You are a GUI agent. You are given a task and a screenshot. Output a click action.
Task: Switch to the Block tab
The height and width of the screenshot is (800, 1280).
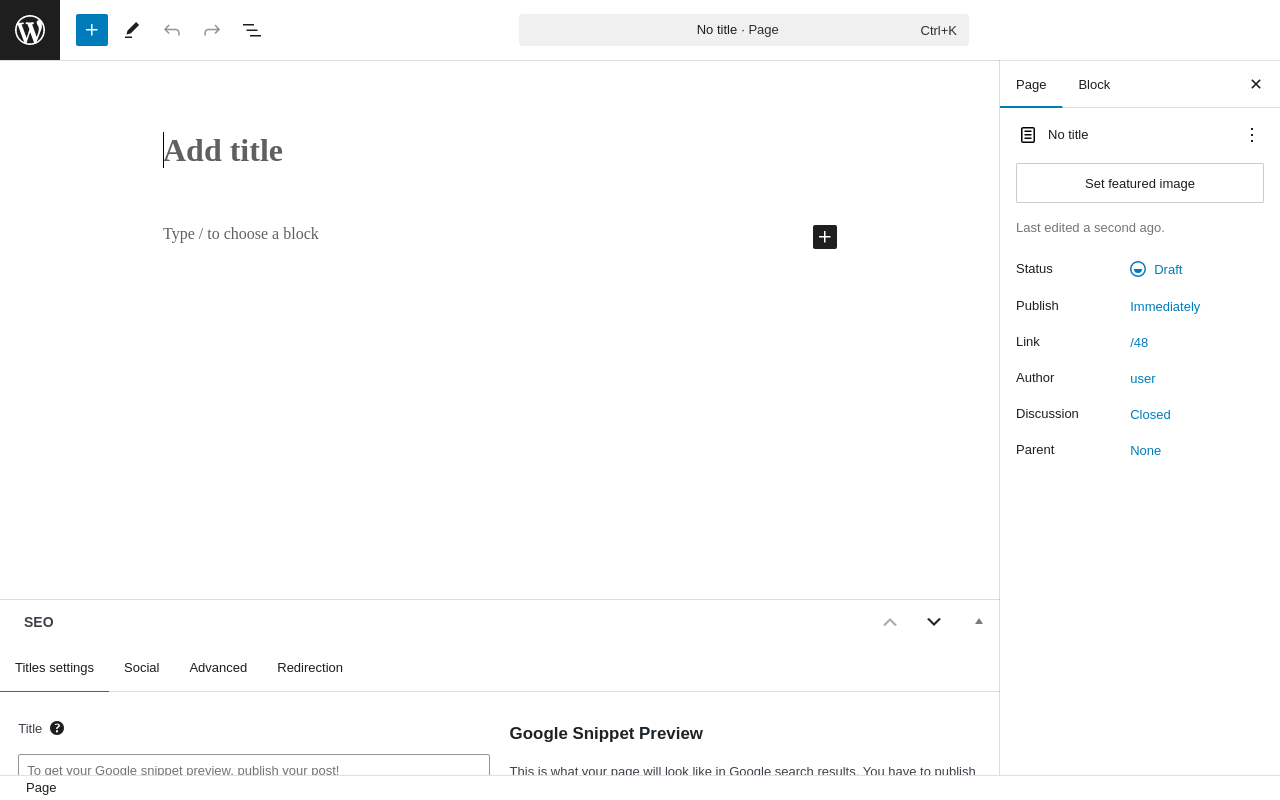[1094, 84]
